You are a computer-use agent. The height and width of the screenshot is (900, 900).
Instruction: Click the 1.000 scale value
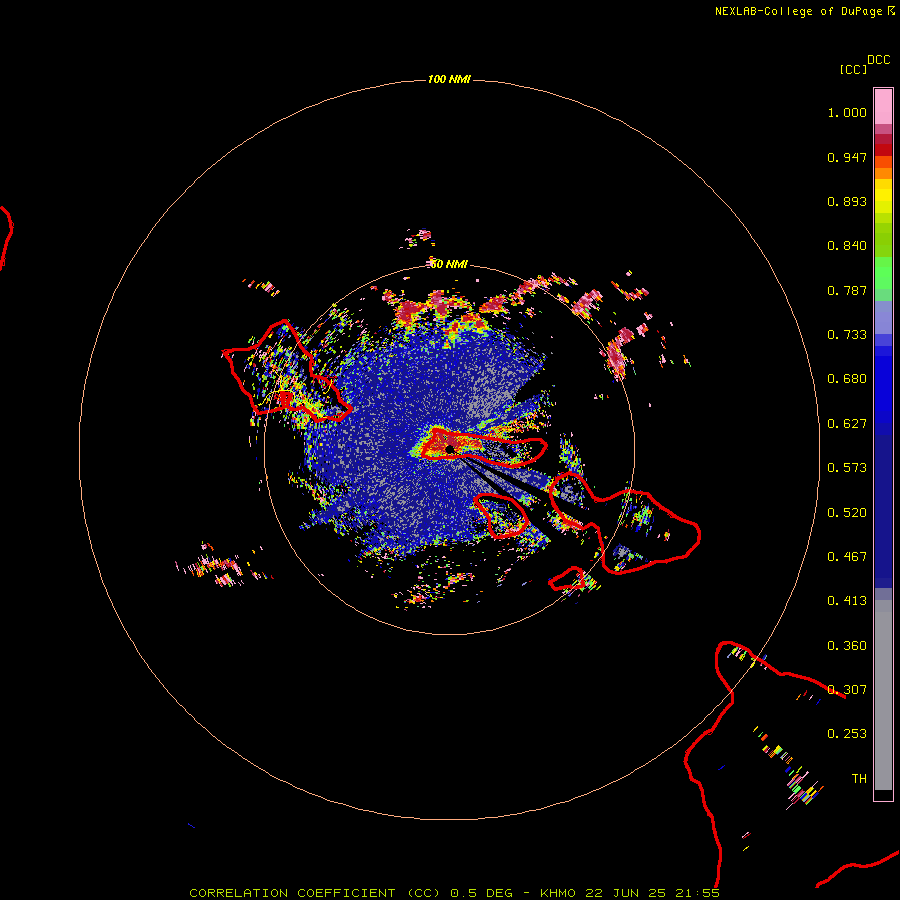(x=847, y=112)
